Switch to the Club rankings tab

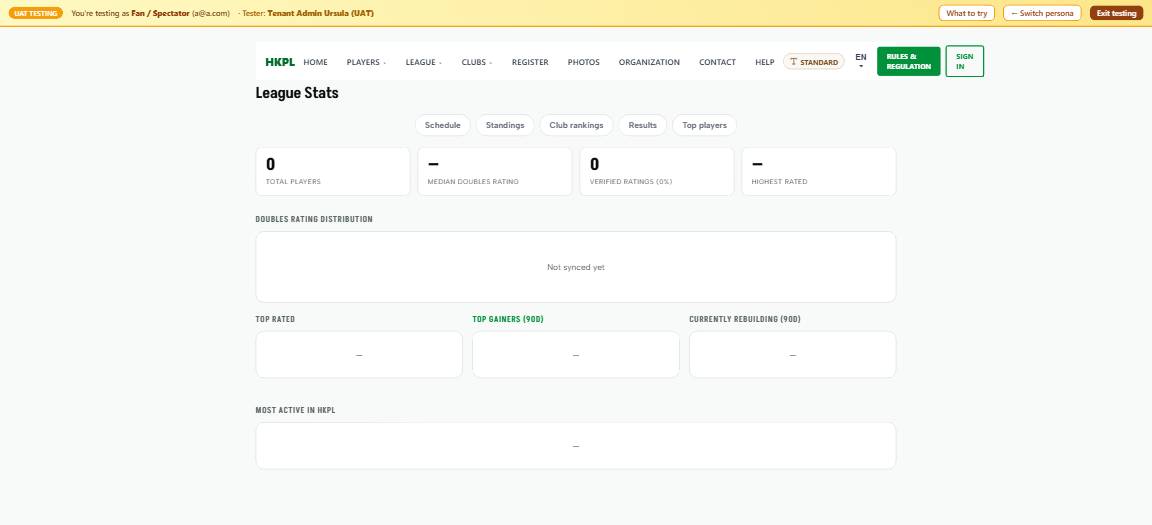click(576, 125)
